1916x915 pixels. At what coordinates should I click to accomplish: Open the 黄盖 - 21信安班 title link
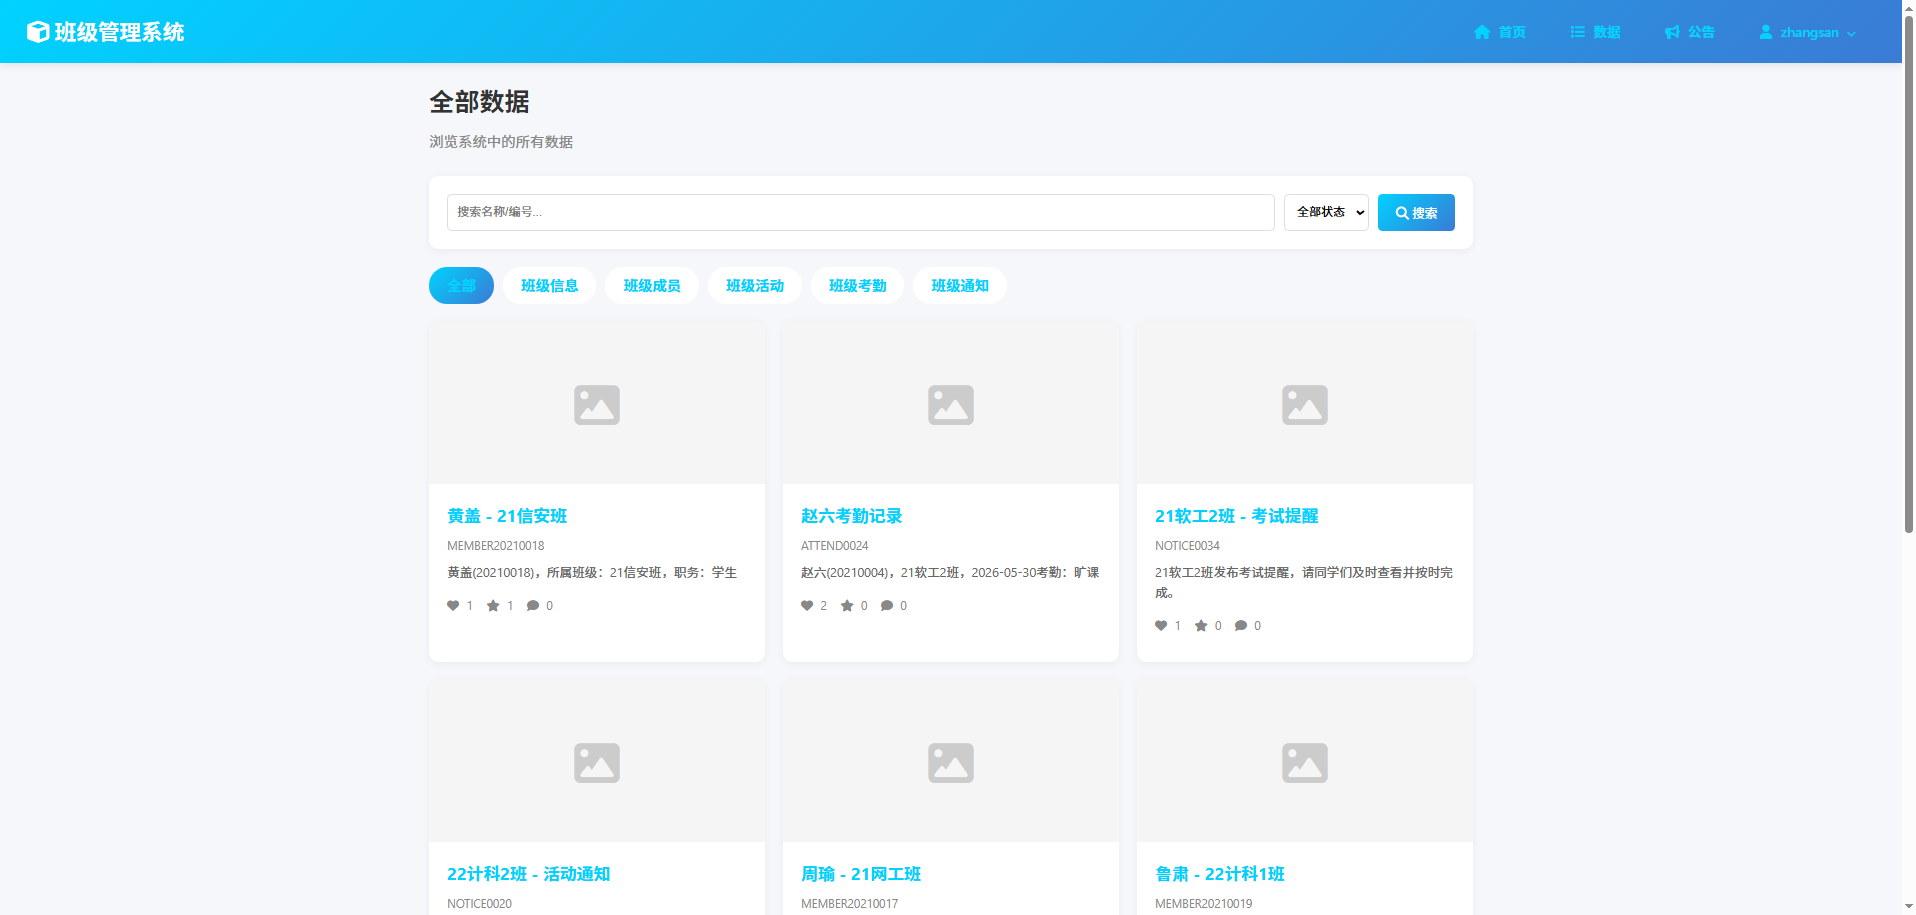pyautogui.click(x=507, y=516)
